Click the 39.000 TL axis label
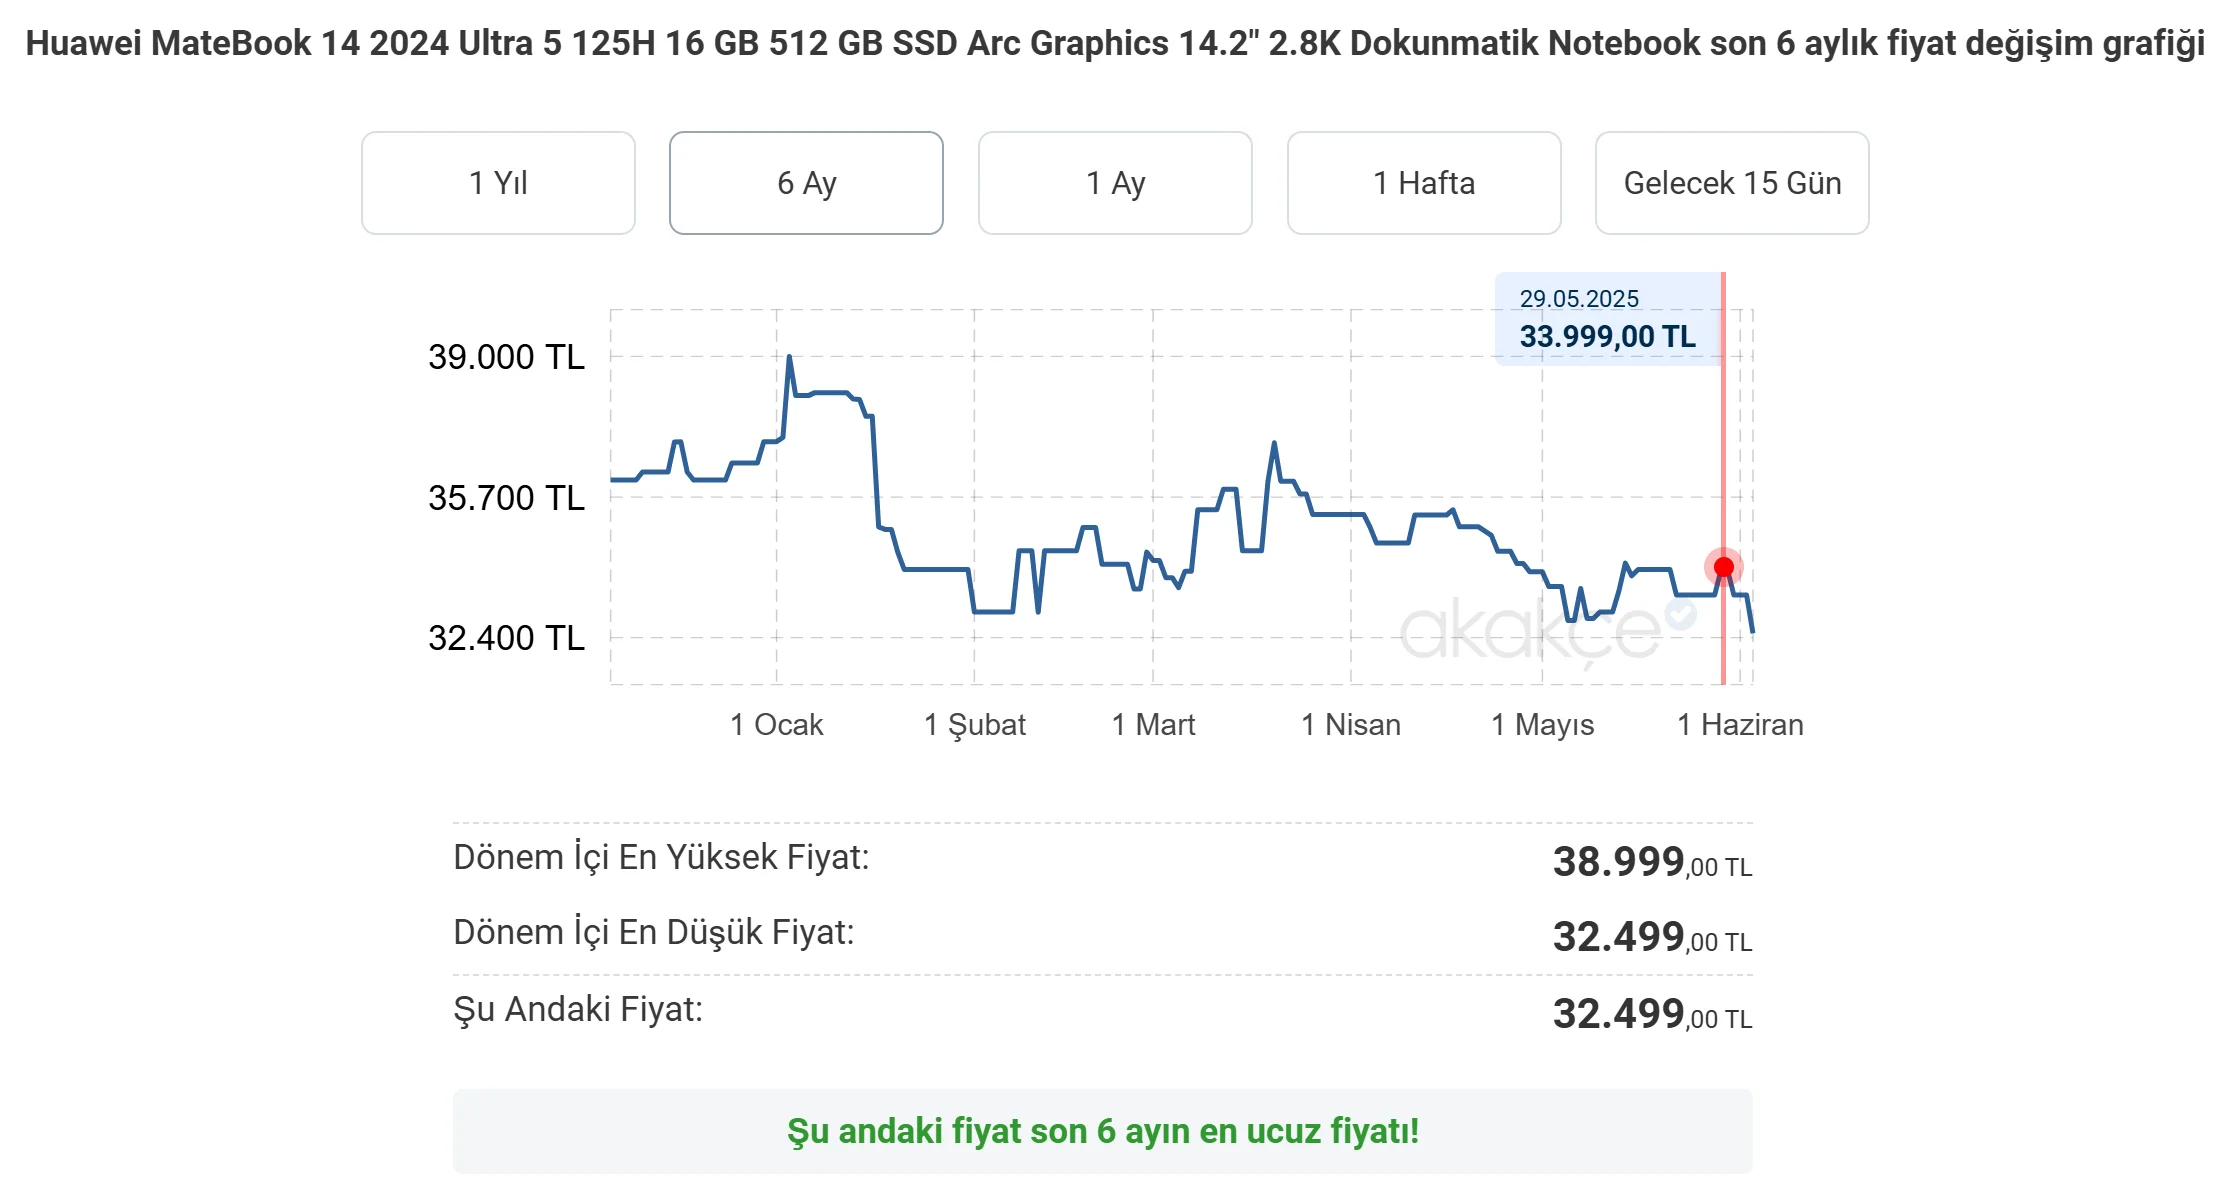The image size is (2226, 1180). click(506, 357)
